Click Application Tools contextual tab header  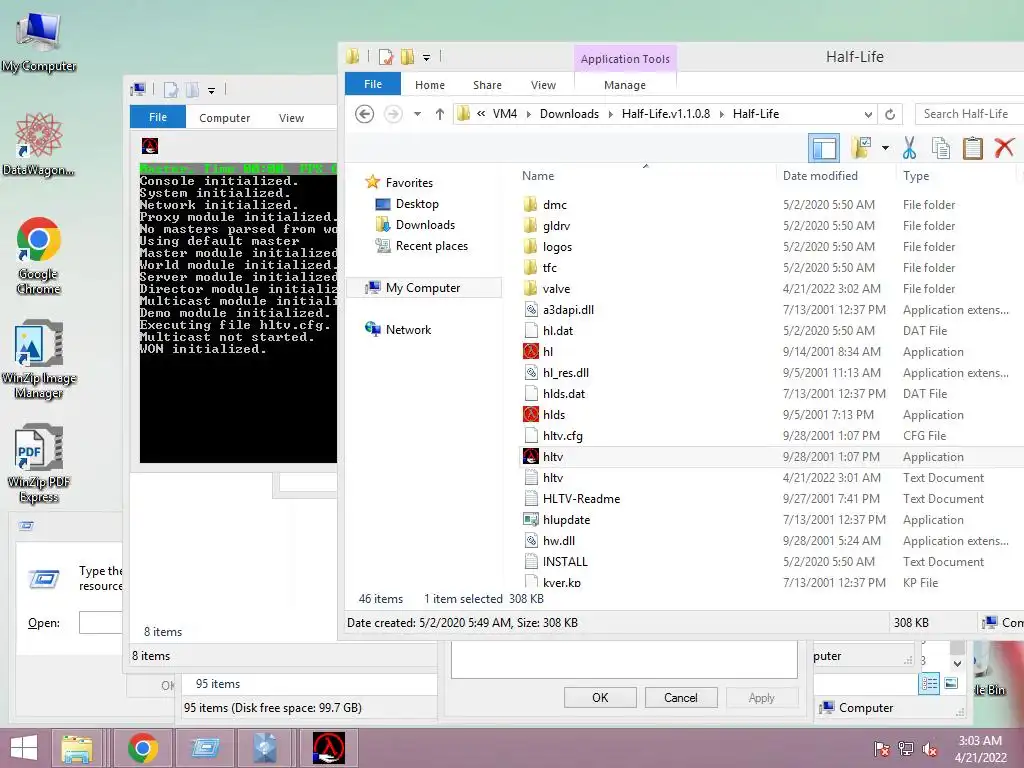pyautogui.click(x=625, y=59)
